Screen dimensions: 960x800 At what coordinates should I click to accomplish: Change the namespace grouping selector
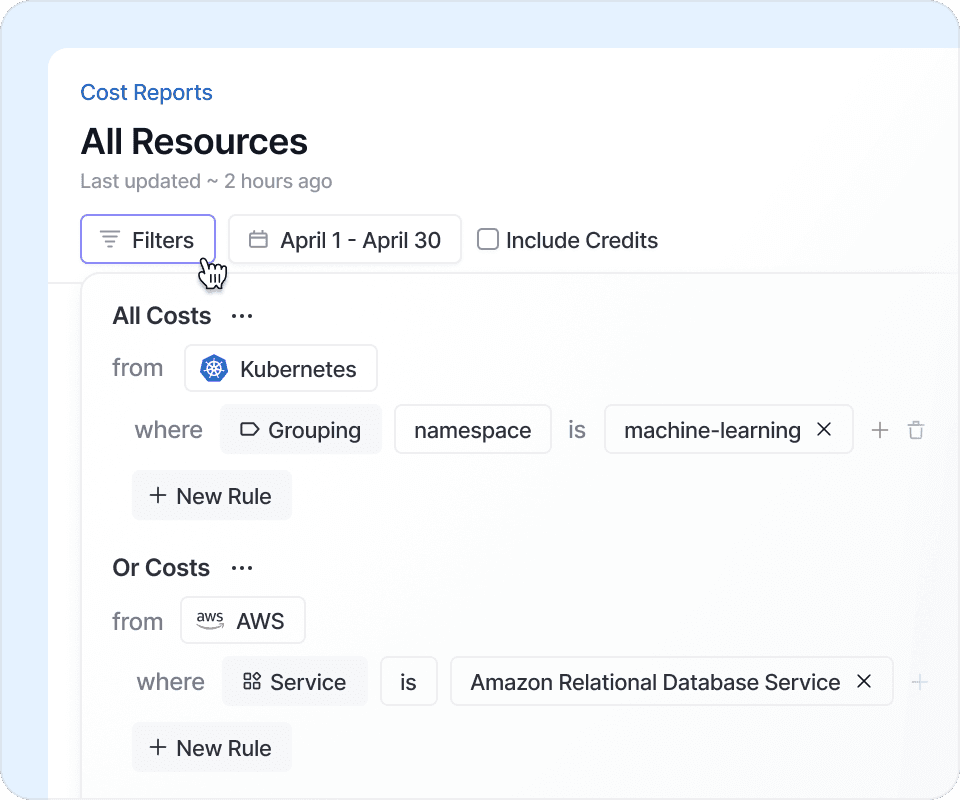coord(472,430)
